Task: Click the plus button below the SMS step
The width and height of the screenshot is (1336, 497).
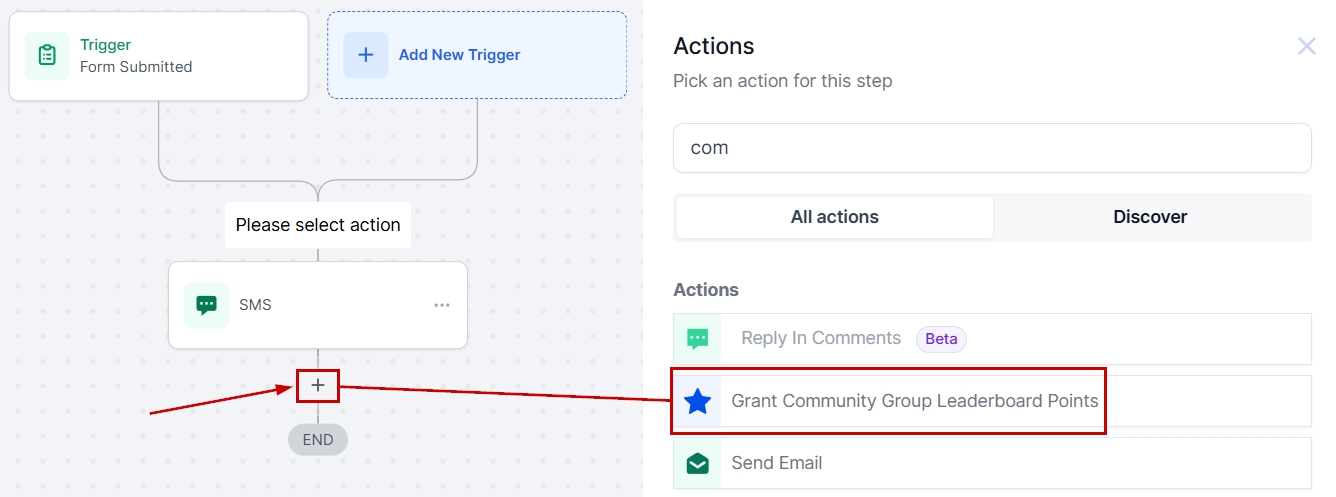Action: click(x=318, y=385)
